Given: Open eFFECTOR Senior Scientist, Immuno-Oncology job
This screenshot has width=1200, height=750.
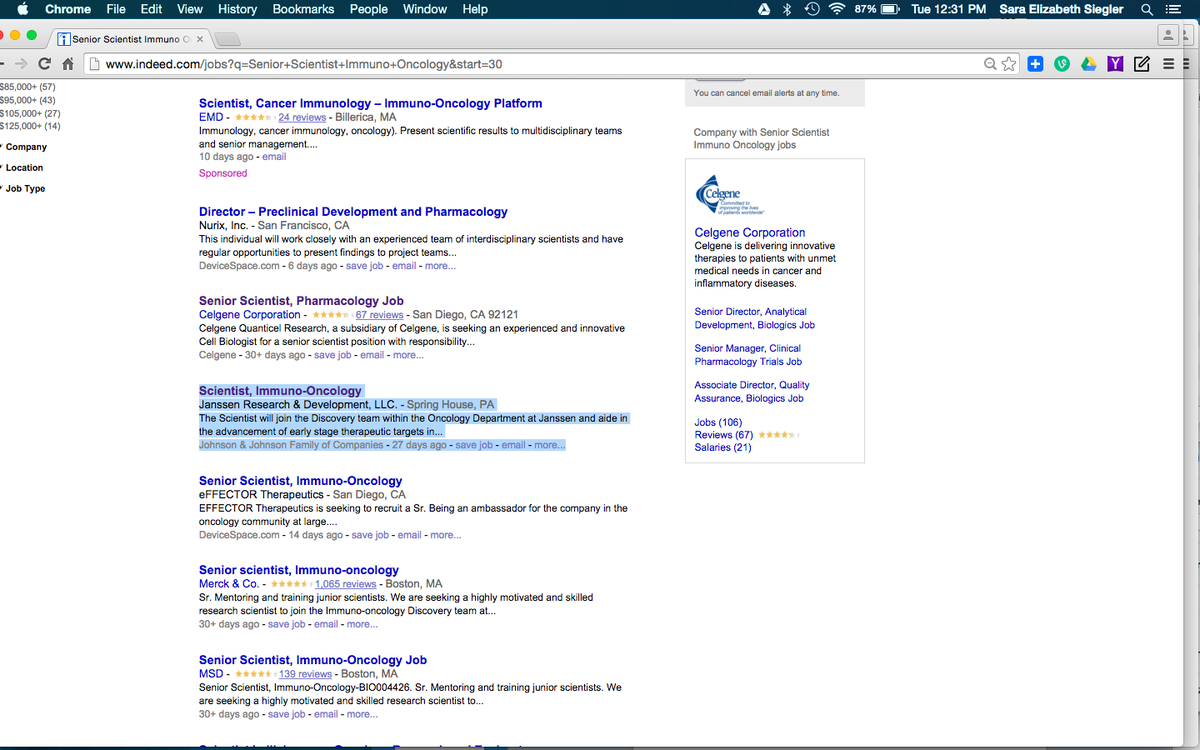Looking at the screenshot, I should pos(300,481).
